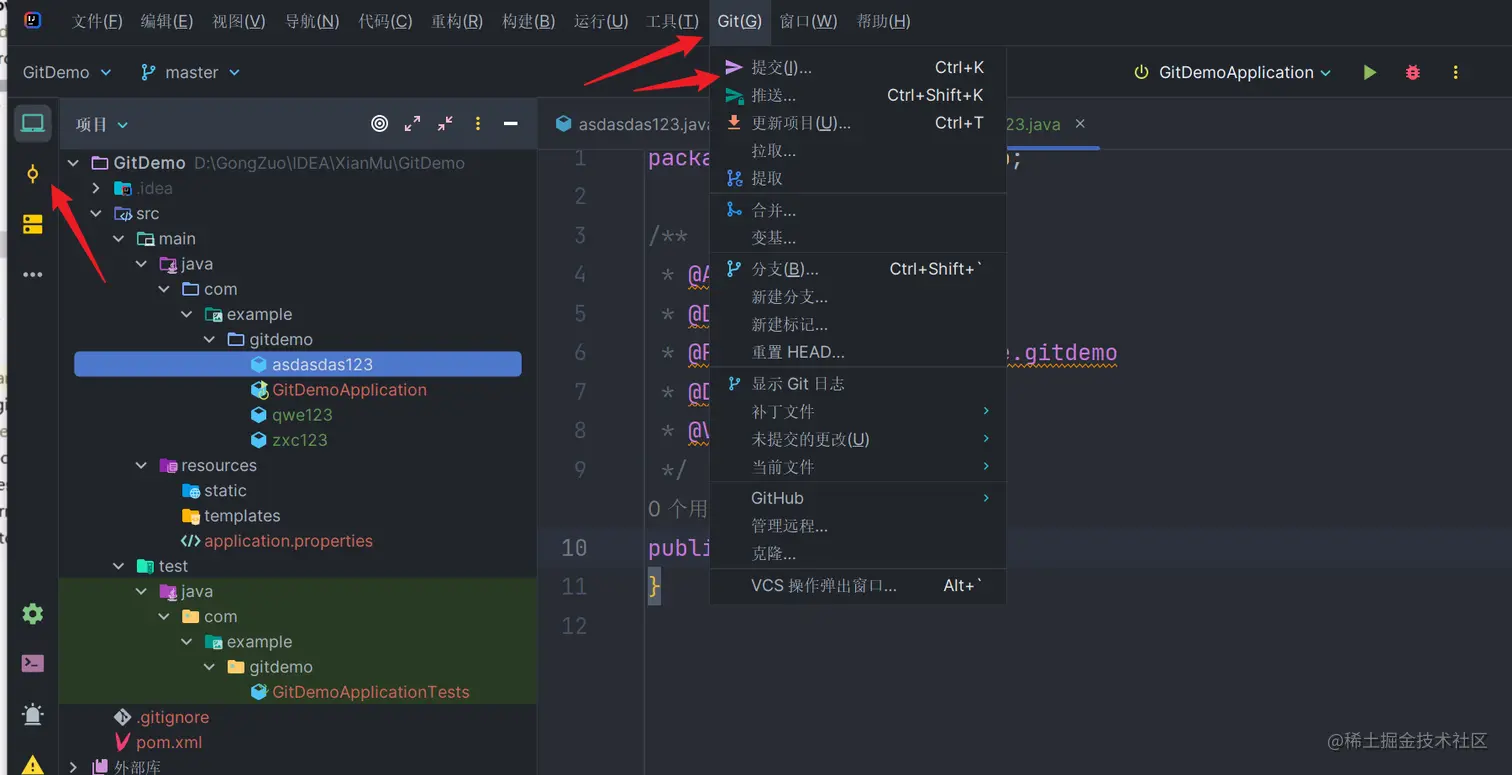Open Problems warning triangle icon
Viewport: 1512px width, 775px height.
coord(33,765)
